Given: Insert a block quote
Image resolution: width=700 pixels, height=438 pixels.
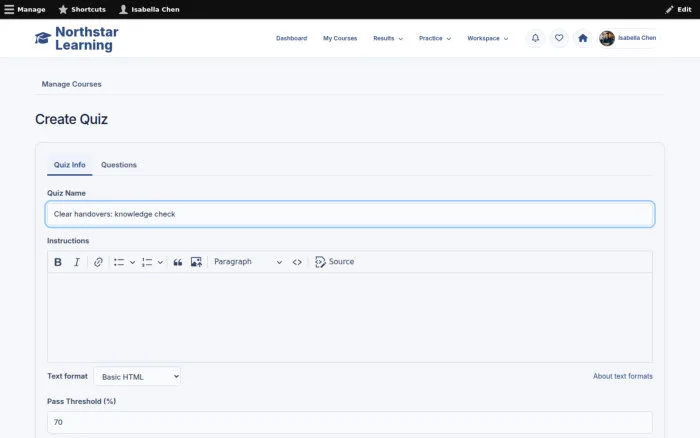Looking at the screenshot, I should (x=178, y=262).
